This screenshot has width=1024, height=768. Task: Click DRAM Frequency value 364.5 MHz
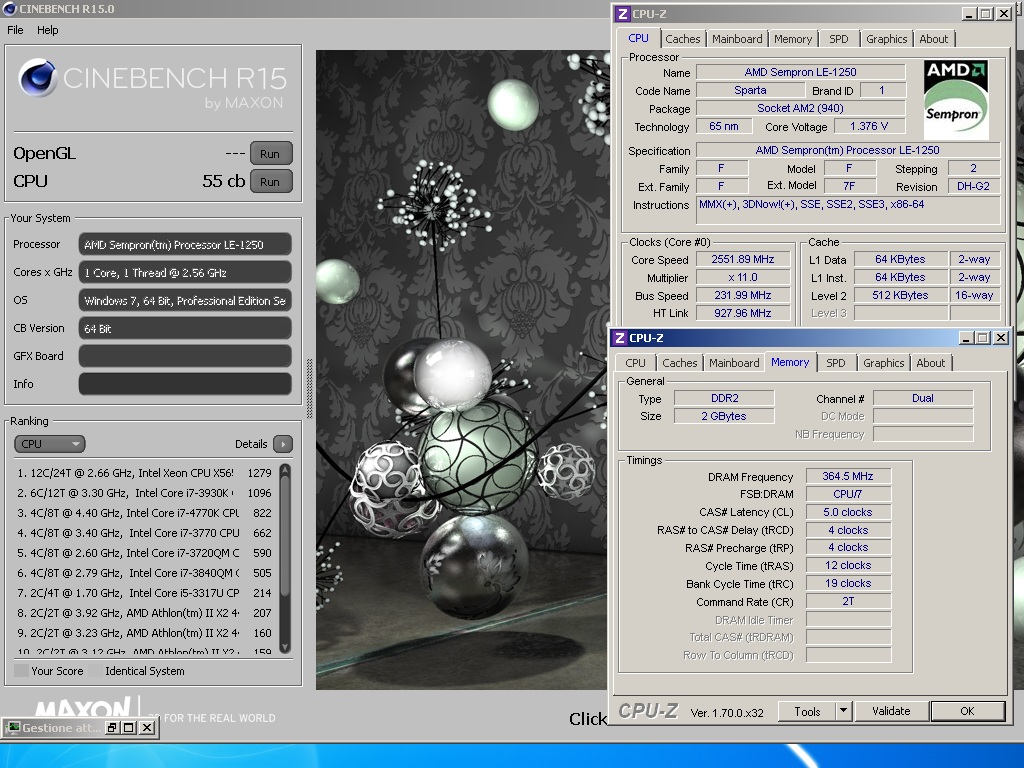(x=848, y=476)
